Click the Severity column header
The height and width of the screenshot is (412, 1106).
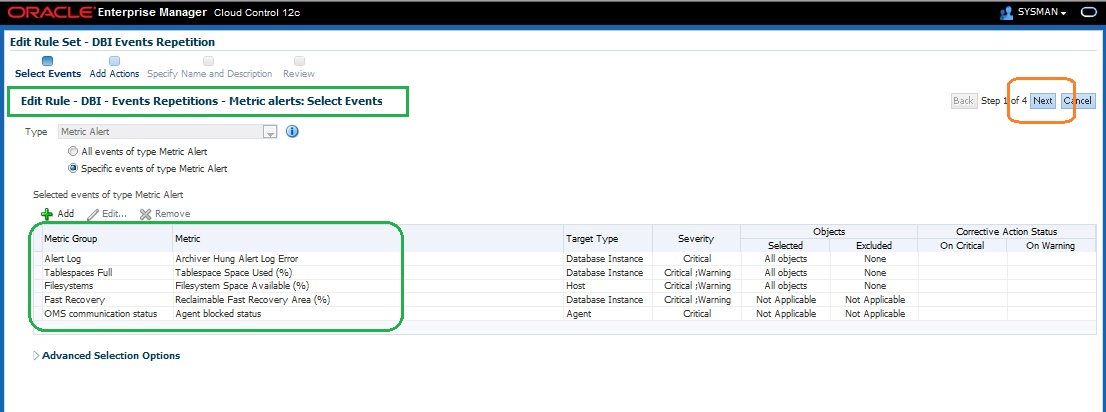click(696, 239)
